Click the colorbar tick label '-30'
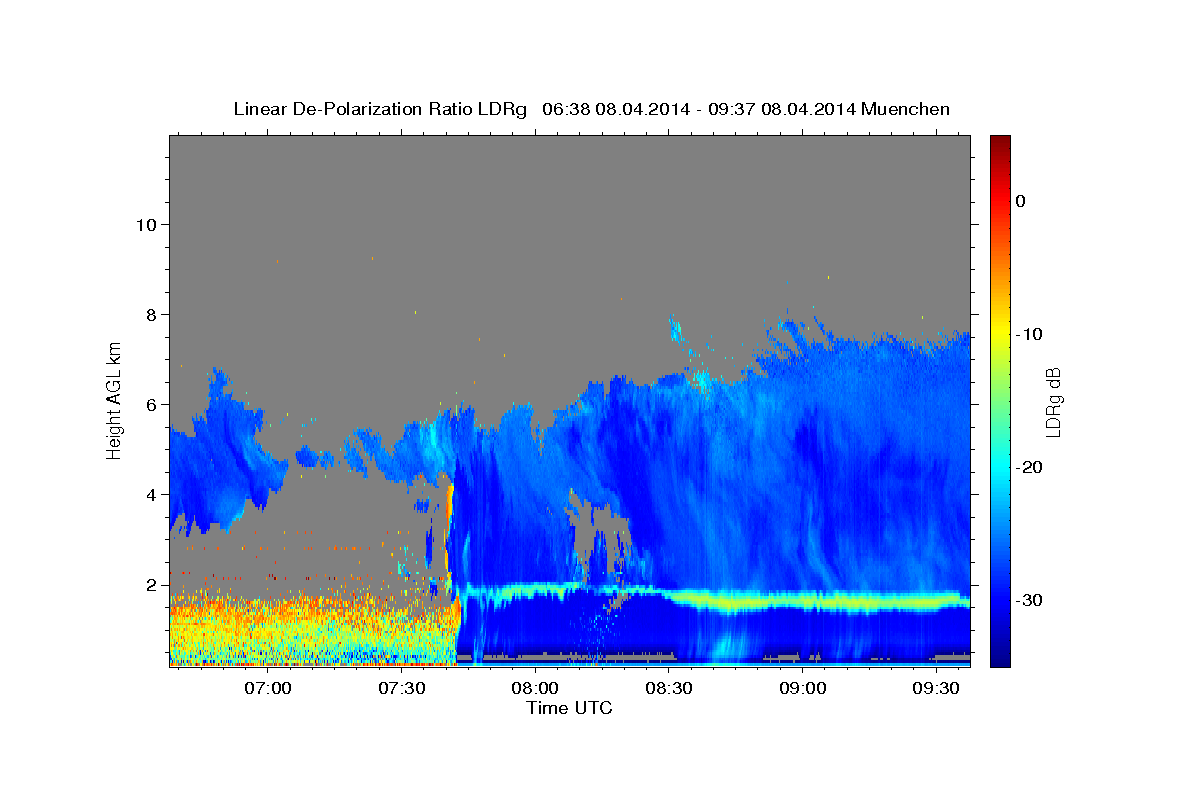Screen dimensions: 1200x800 1029,600
